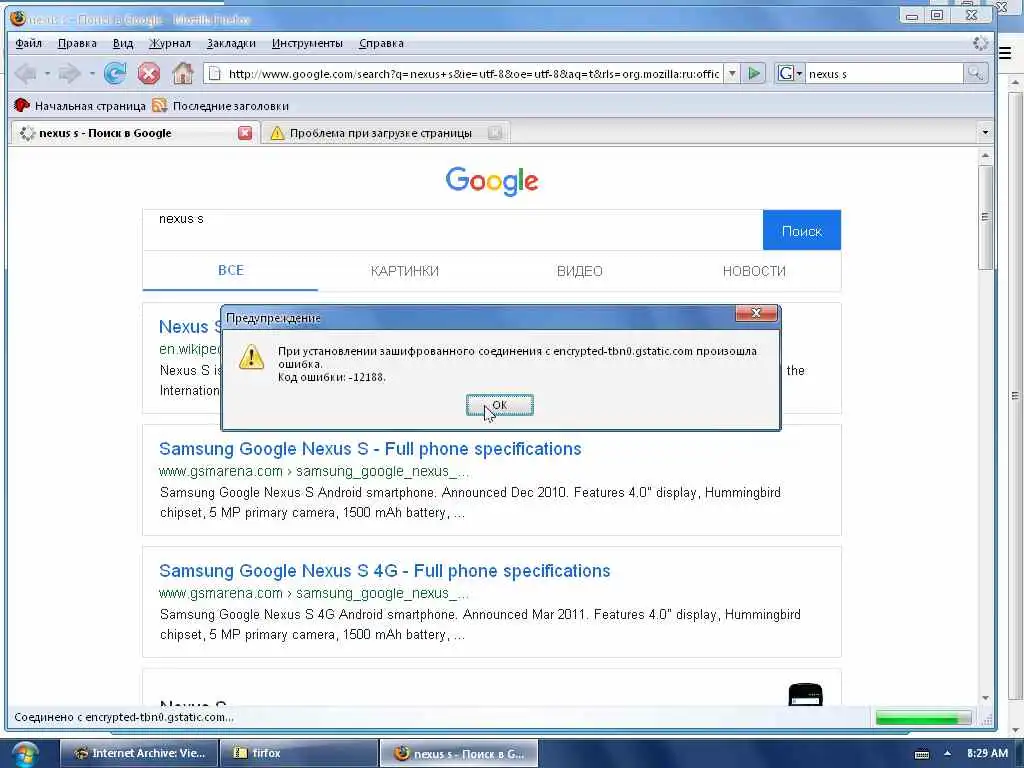
Task: Click the page icon in address bar
Action: click(214, 74)
